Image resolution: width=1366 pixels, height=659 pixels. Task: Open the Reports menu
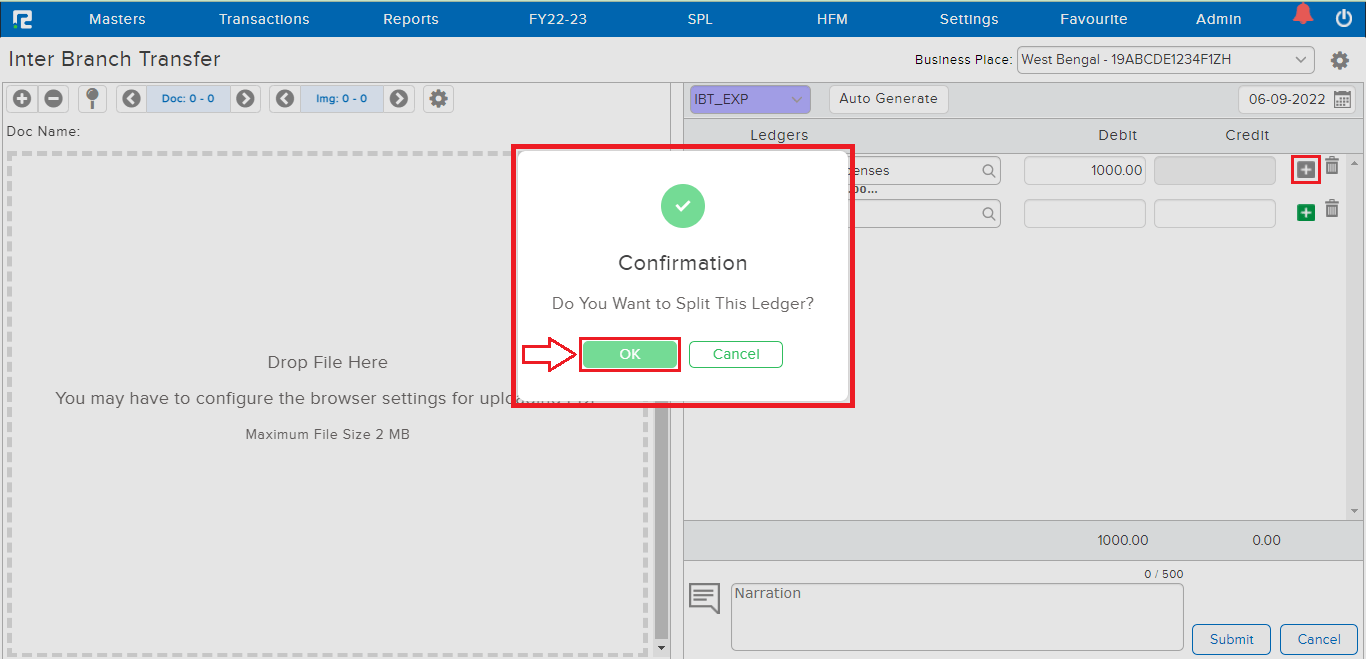tap(411, 19)
